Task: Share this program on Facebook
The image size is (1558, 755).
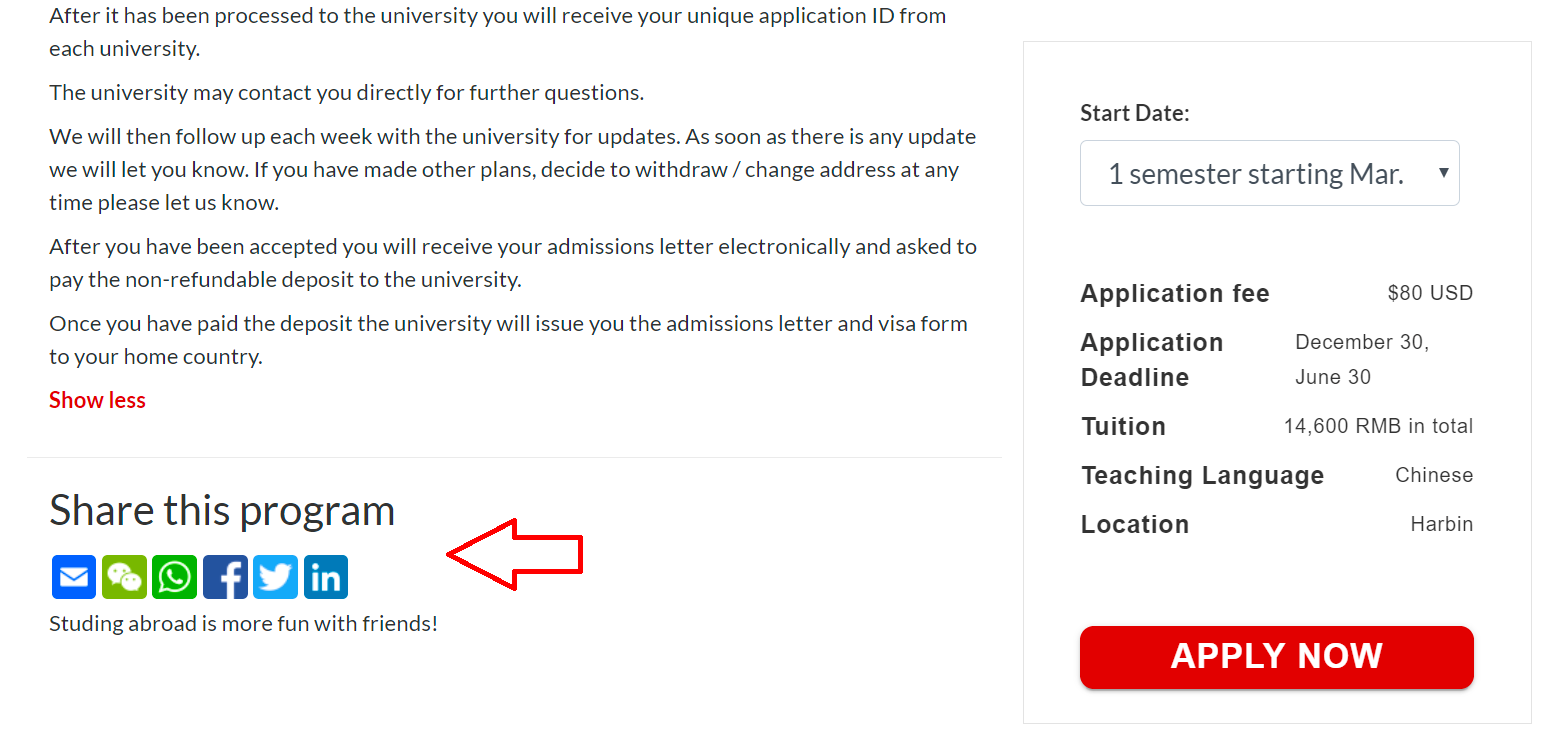Action: tap(225, 577)
